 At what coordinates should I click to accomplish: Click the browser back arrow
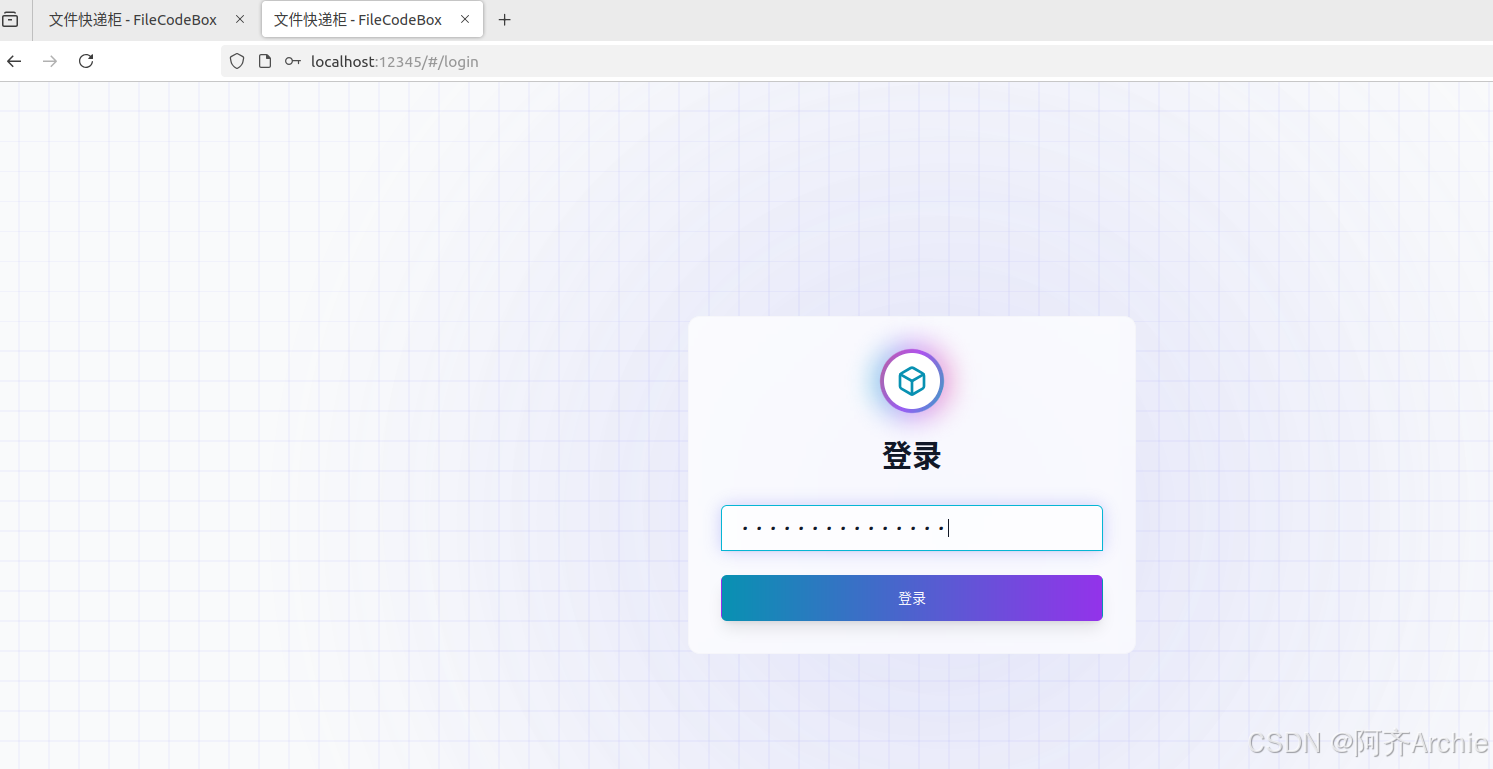pyautogui.click(x=14, y=61)
